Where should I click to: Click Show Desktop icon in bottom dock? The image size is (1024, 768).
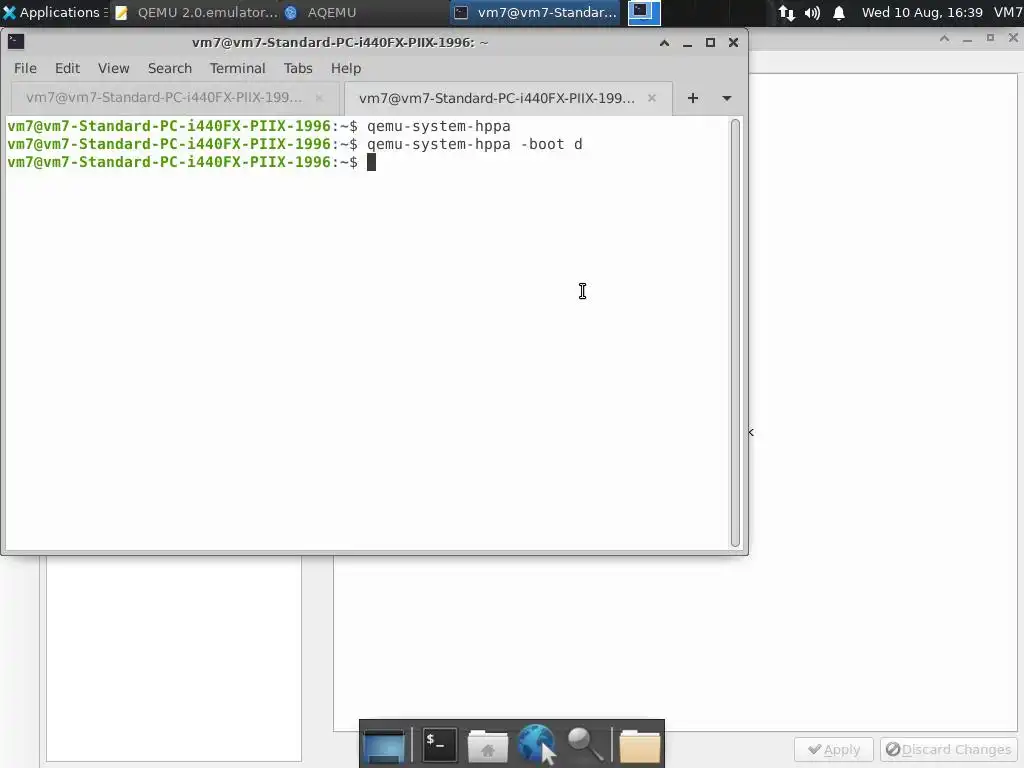click(x=384, y=746)
